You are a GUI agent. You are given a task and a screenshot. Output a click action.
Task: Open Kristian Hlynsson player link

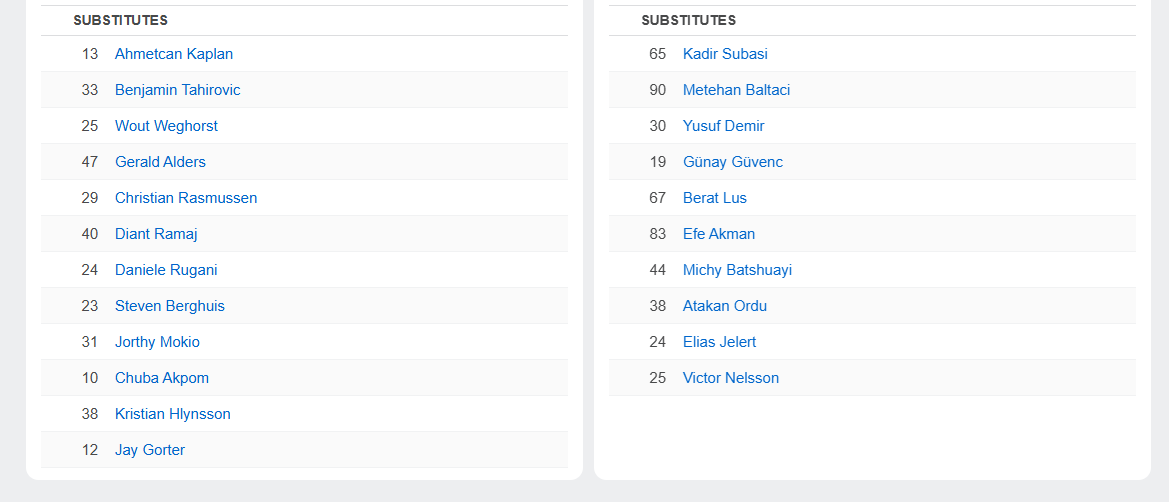click(x=173, y=414)
